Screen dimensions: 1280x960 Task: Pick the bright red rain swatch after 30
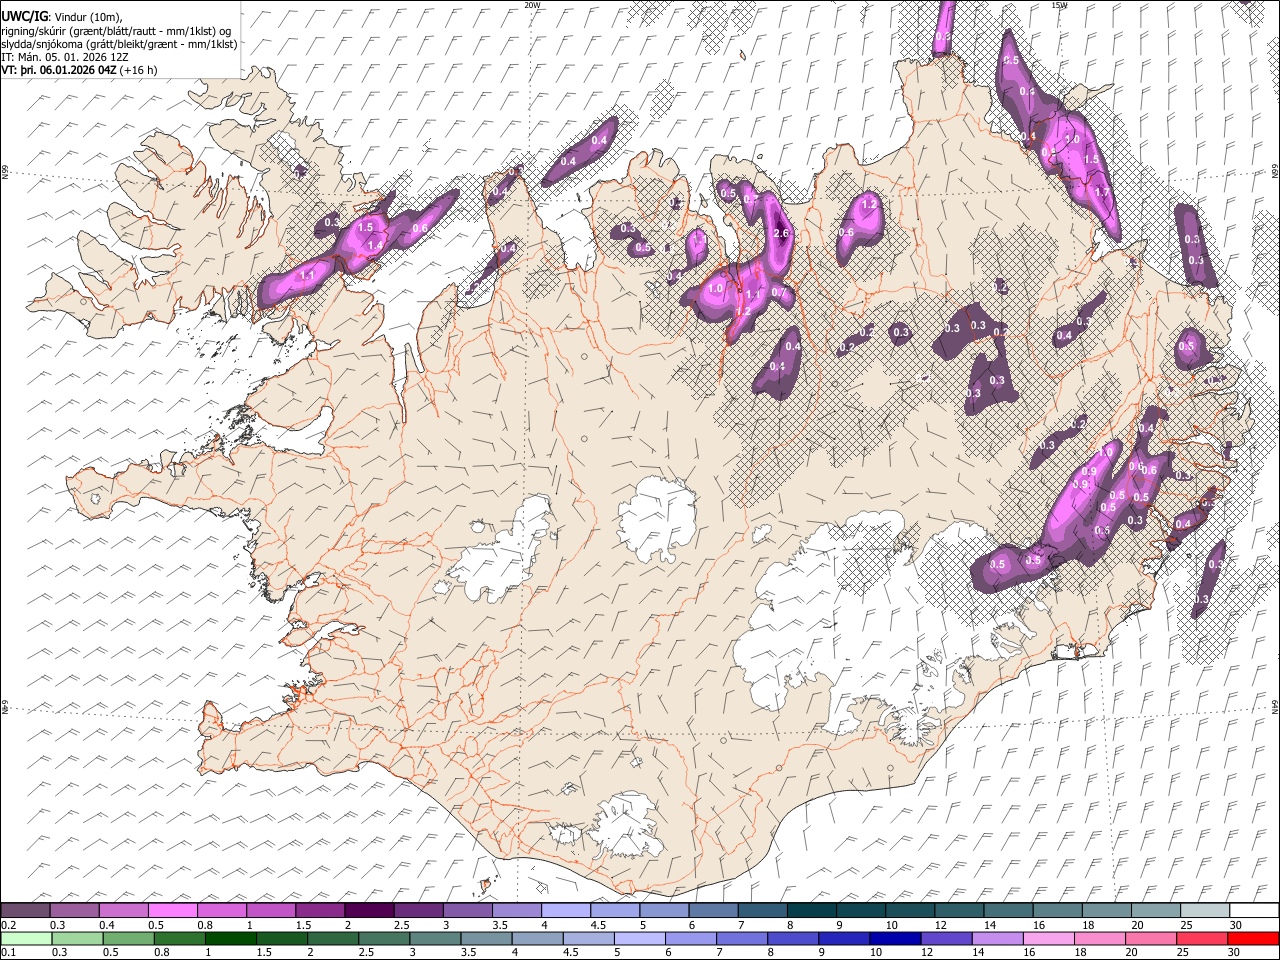[1254, 938]
